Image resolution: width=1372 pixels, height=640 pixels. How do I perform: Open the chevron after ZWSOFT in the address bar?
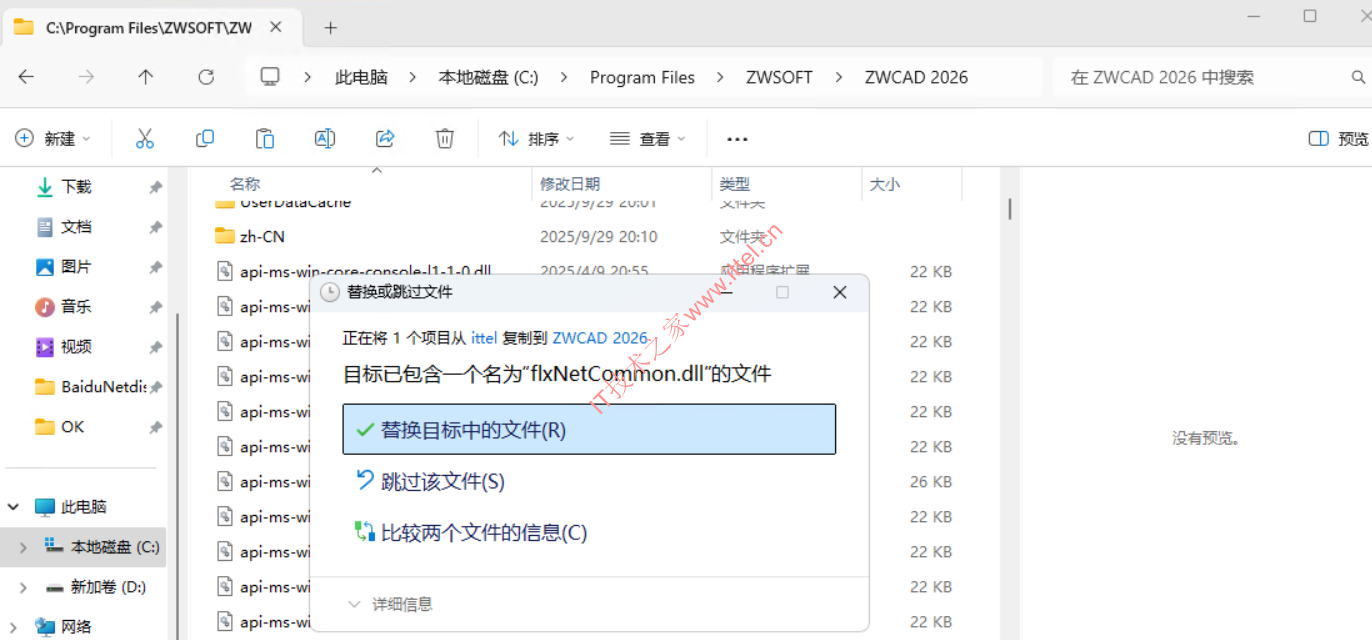pos(838,77)
